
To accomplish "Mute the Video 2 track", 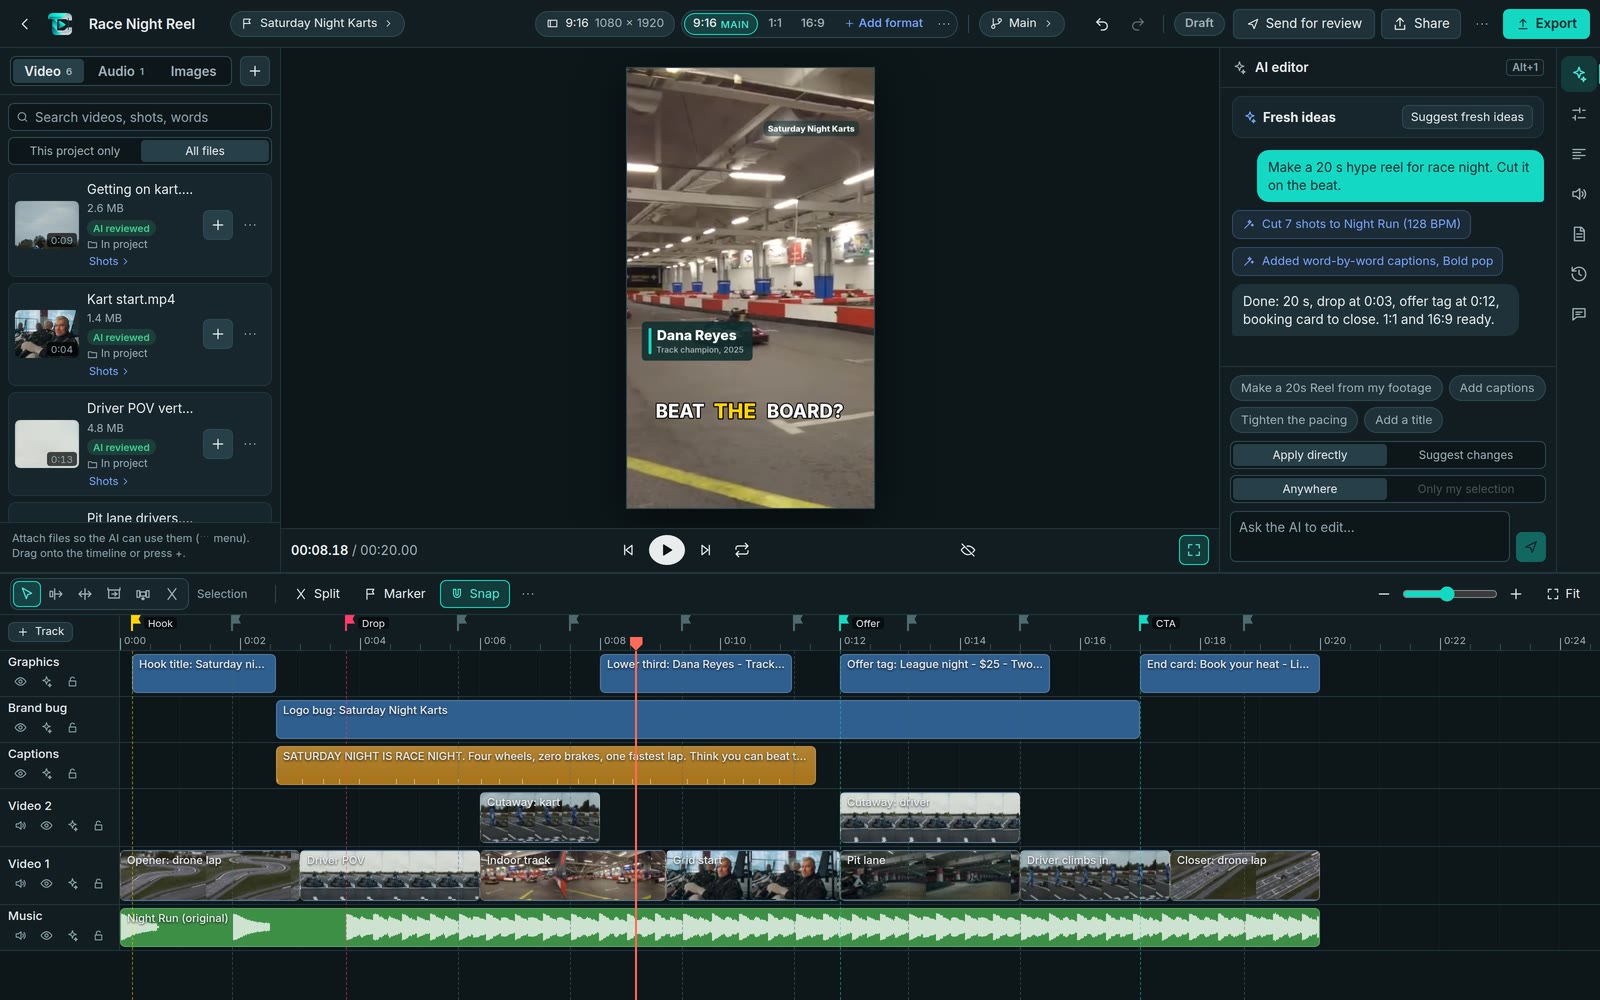I will [x=20, y=826].
